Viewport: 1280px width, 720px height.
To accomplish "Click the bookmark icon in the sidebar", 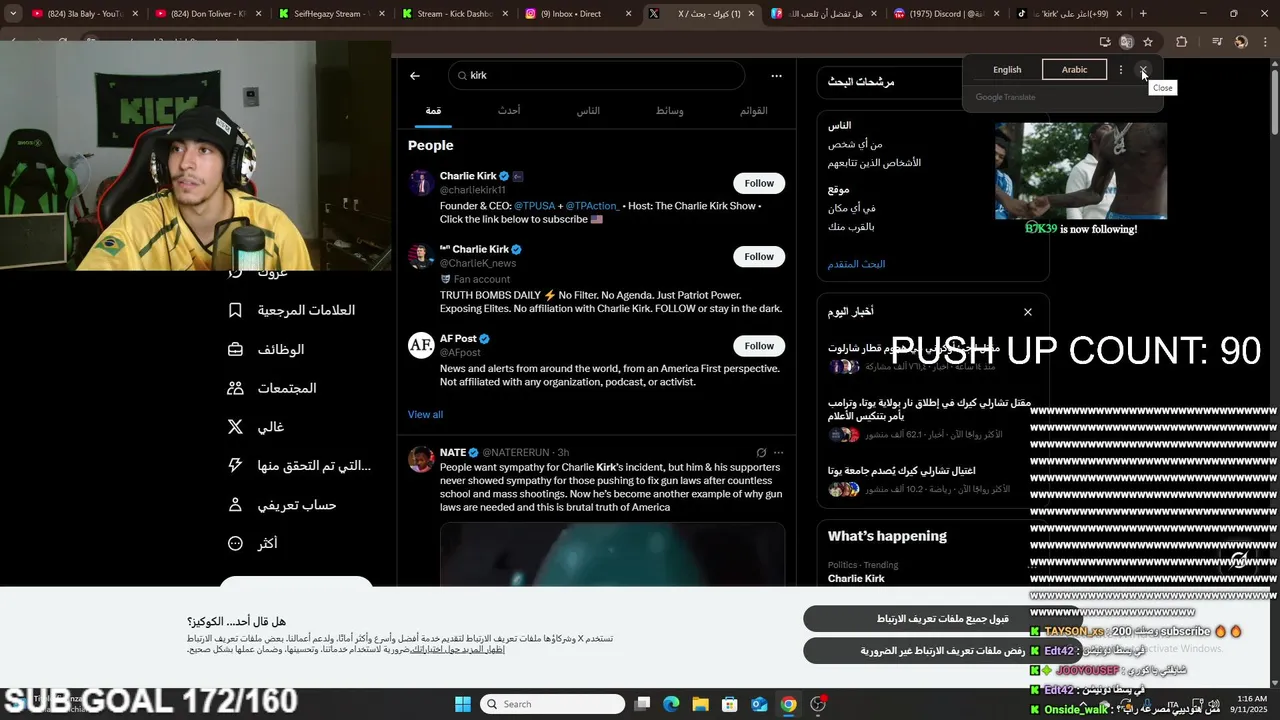I will pyautogui.click(x=235, y=310).
